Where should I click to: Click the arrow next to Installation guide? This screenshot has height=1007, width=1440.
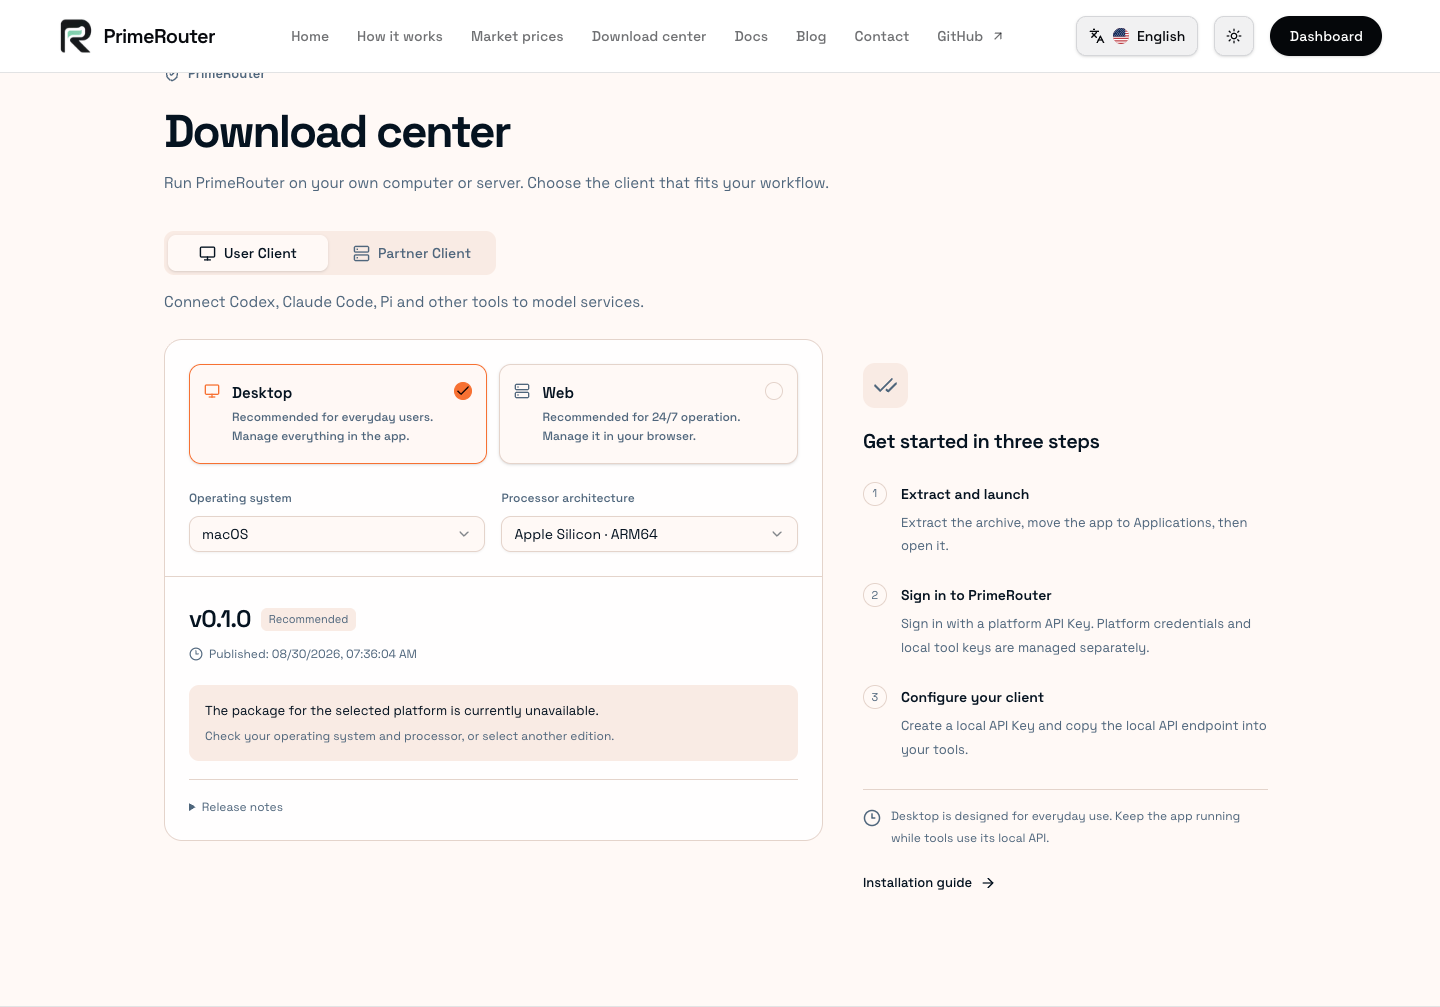(x=988, y=883)
